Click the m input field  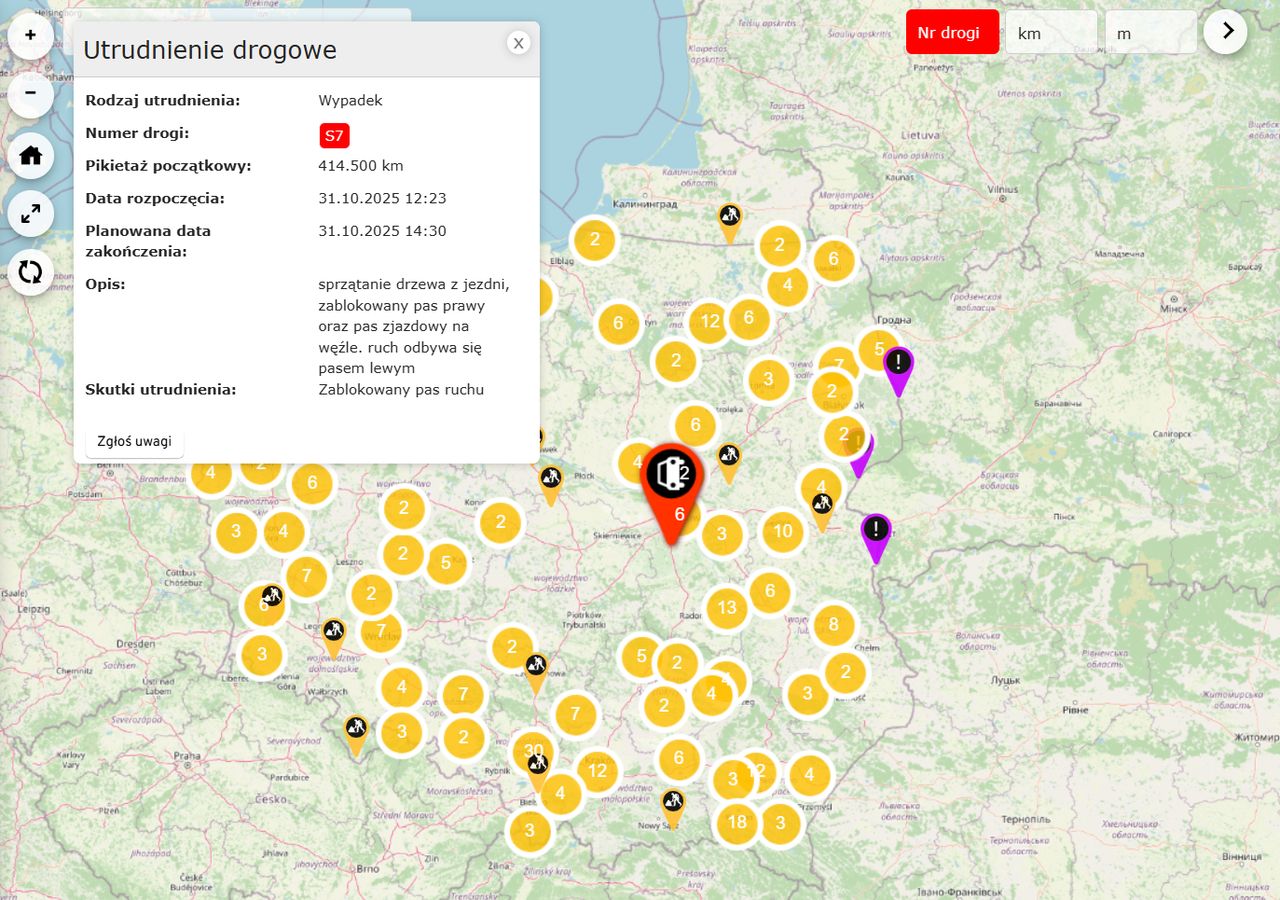click(1149, 32)
